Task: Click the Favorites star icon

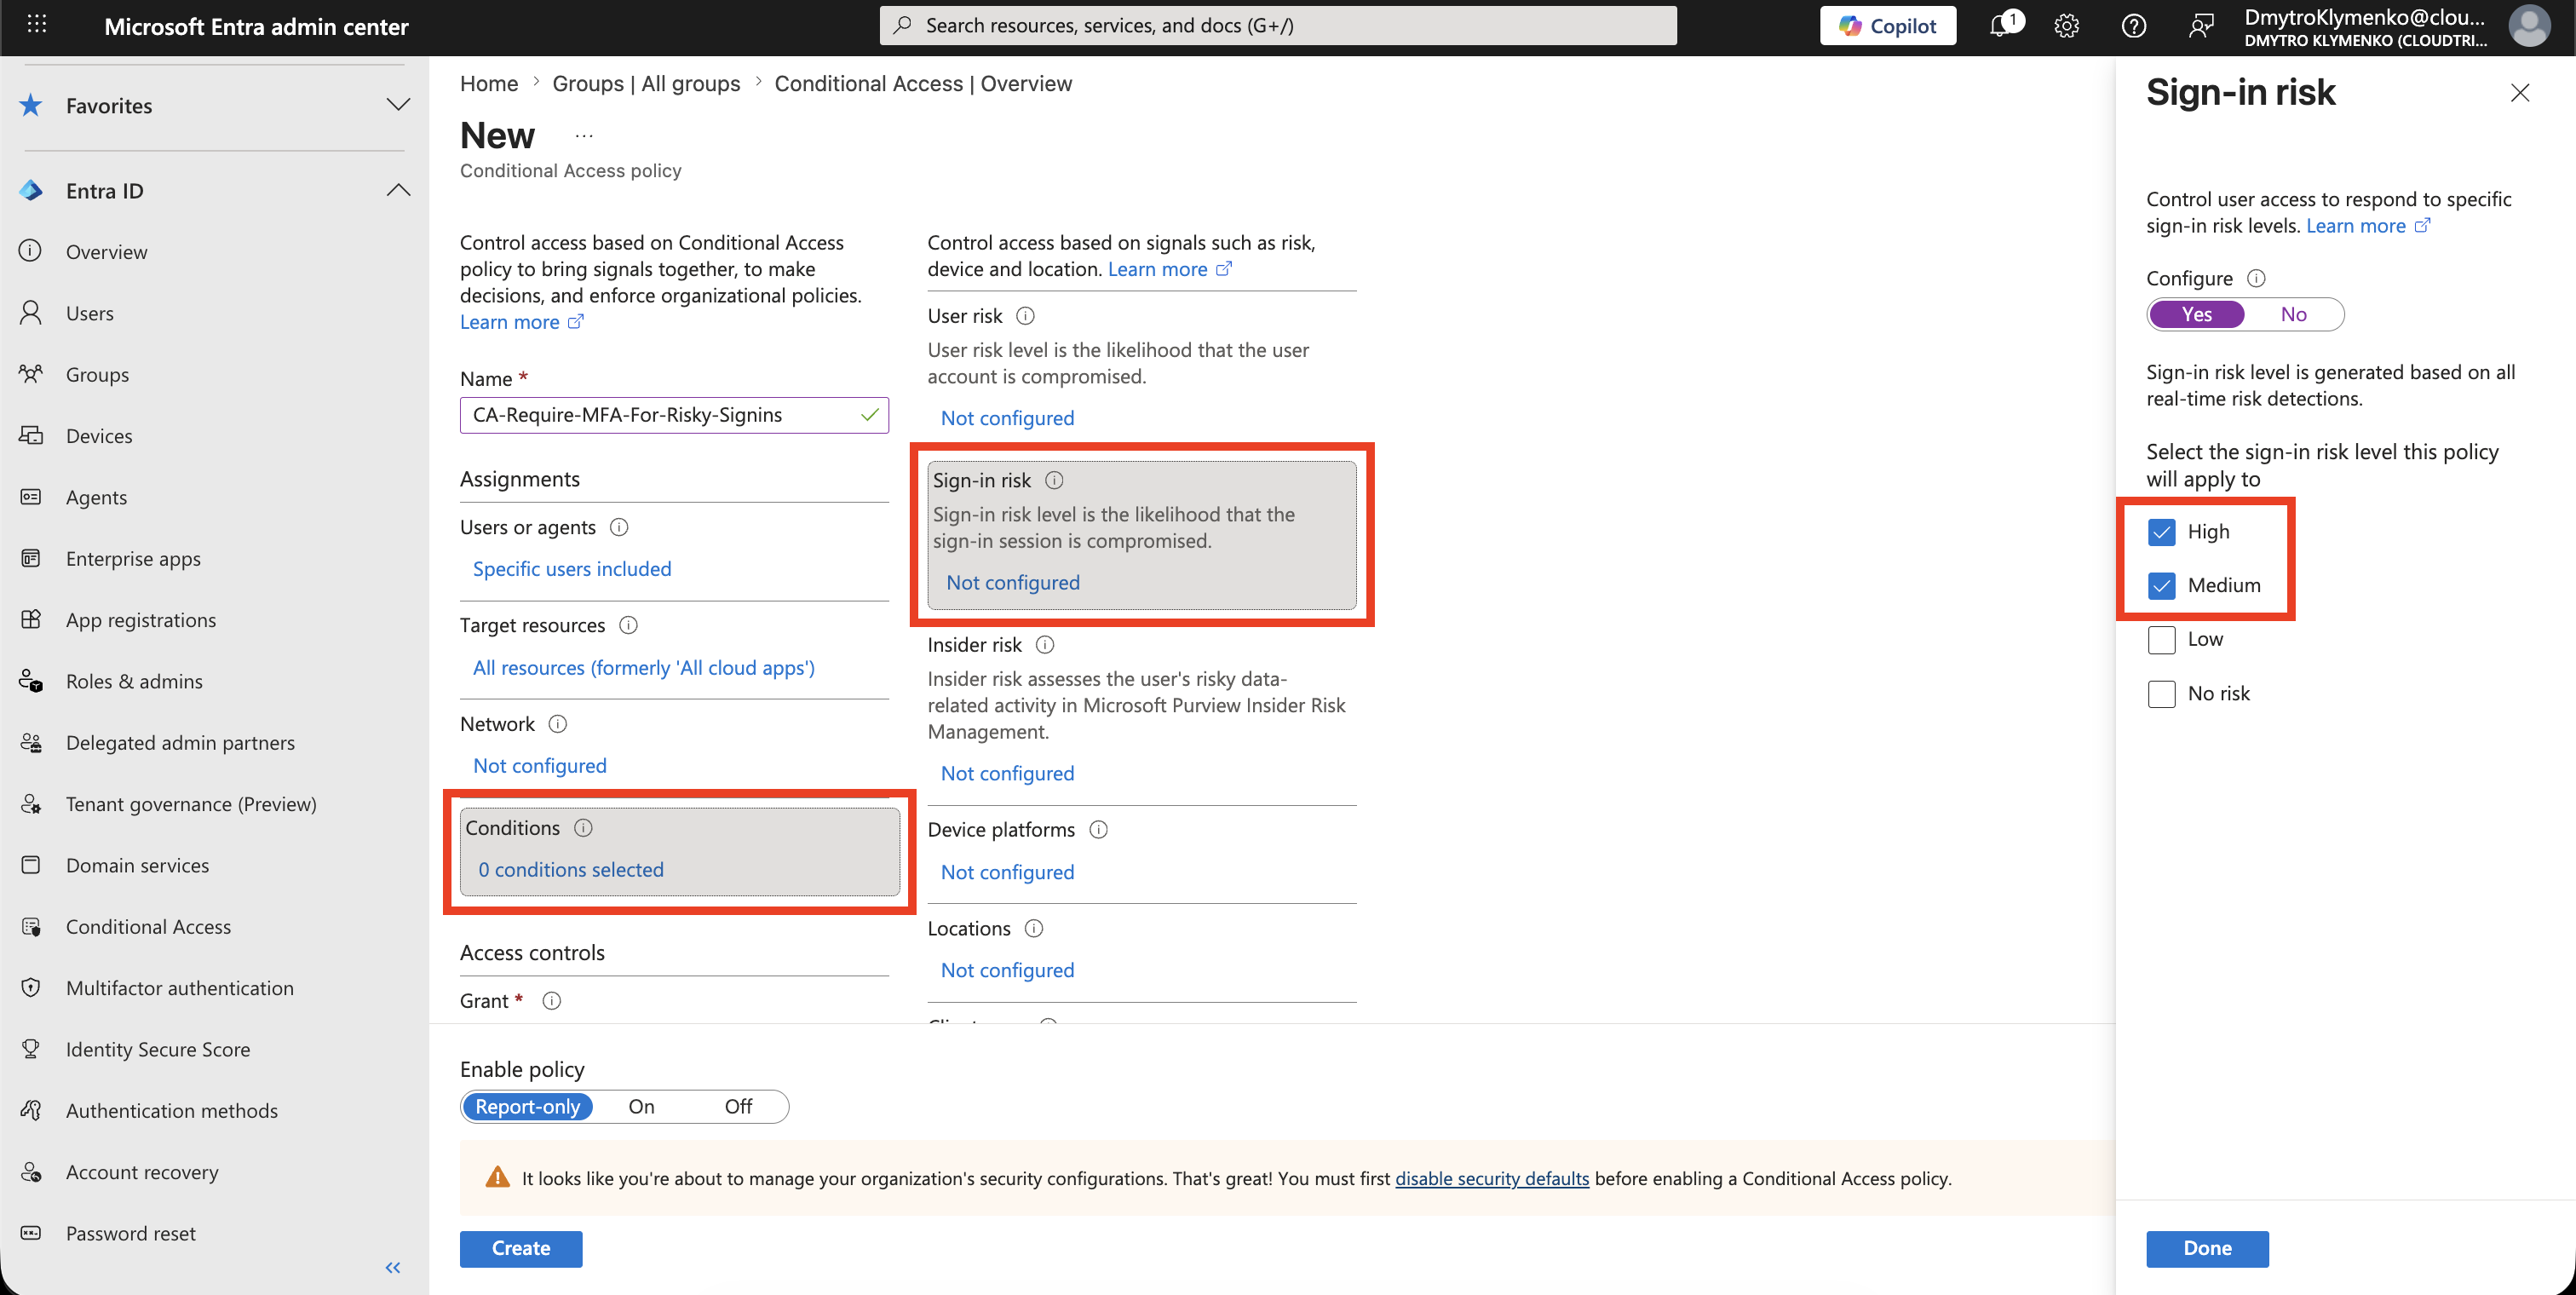Action: tap(31, 105)
